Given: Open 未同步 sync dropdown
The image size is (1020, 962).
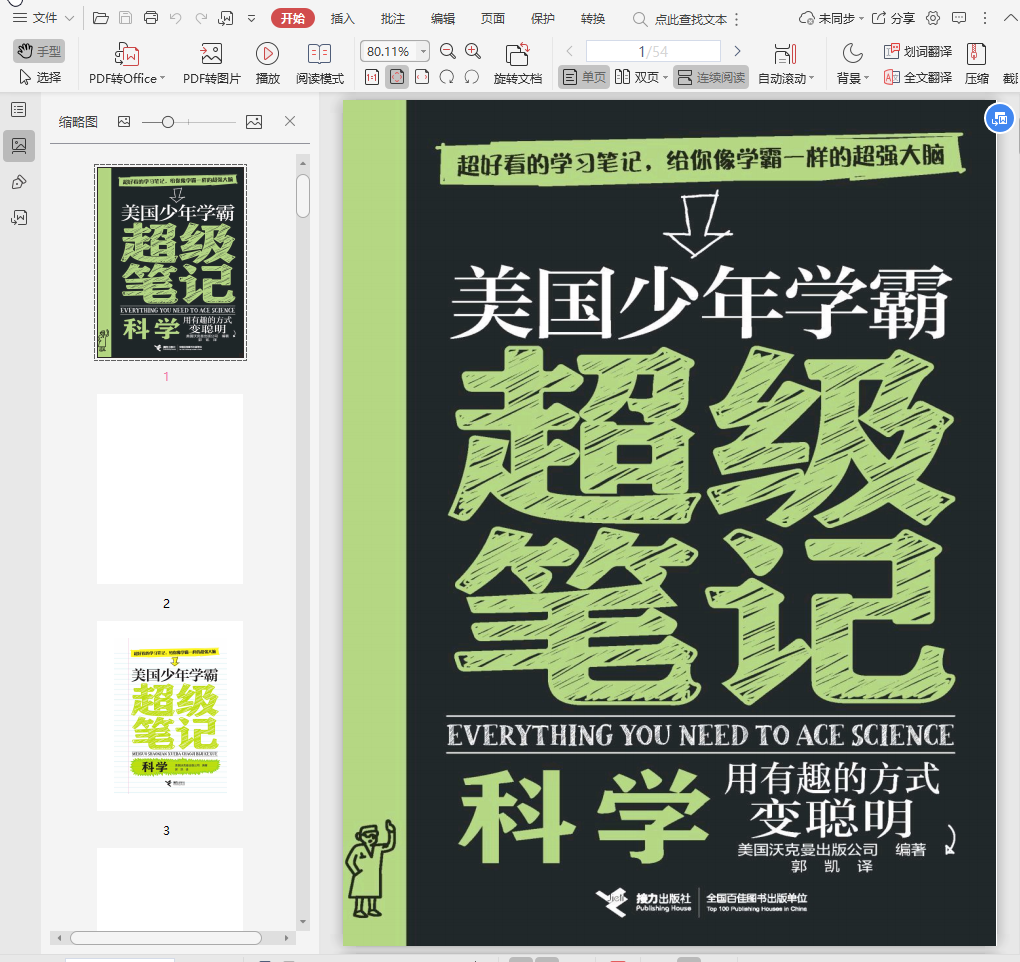Looking at the screenshot, I should 831,18.
